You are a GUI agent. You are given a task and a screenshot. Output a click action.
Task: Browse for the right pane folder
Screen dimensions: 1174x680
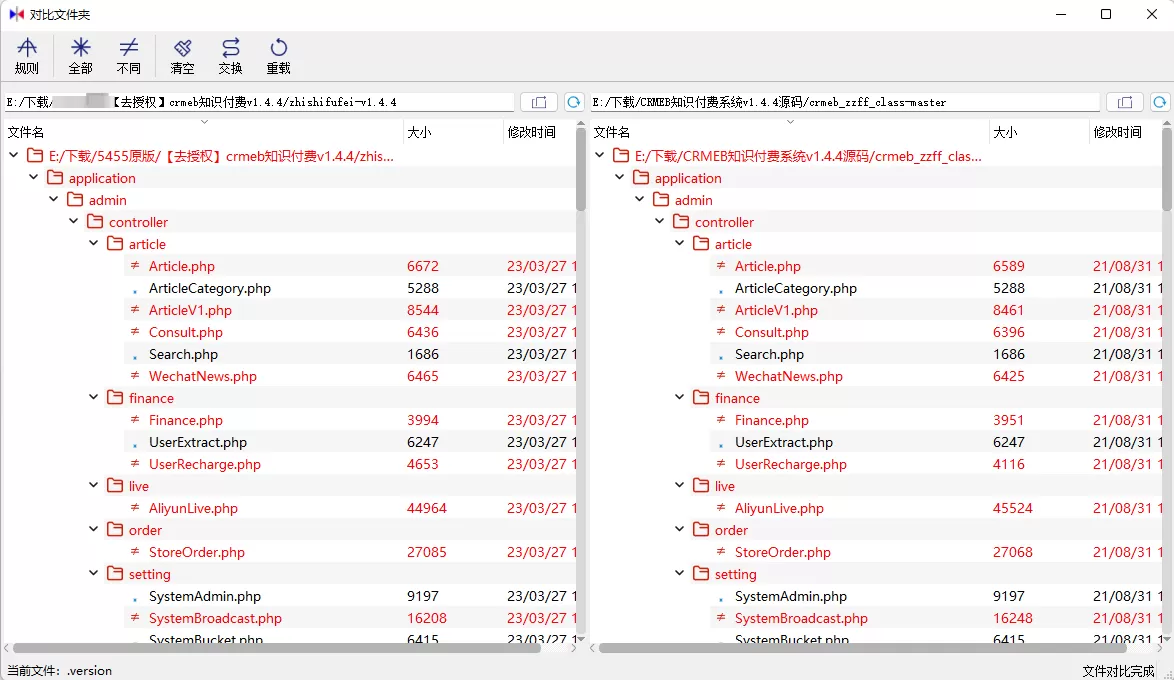pyautogui.click(x=1125, y=102)
